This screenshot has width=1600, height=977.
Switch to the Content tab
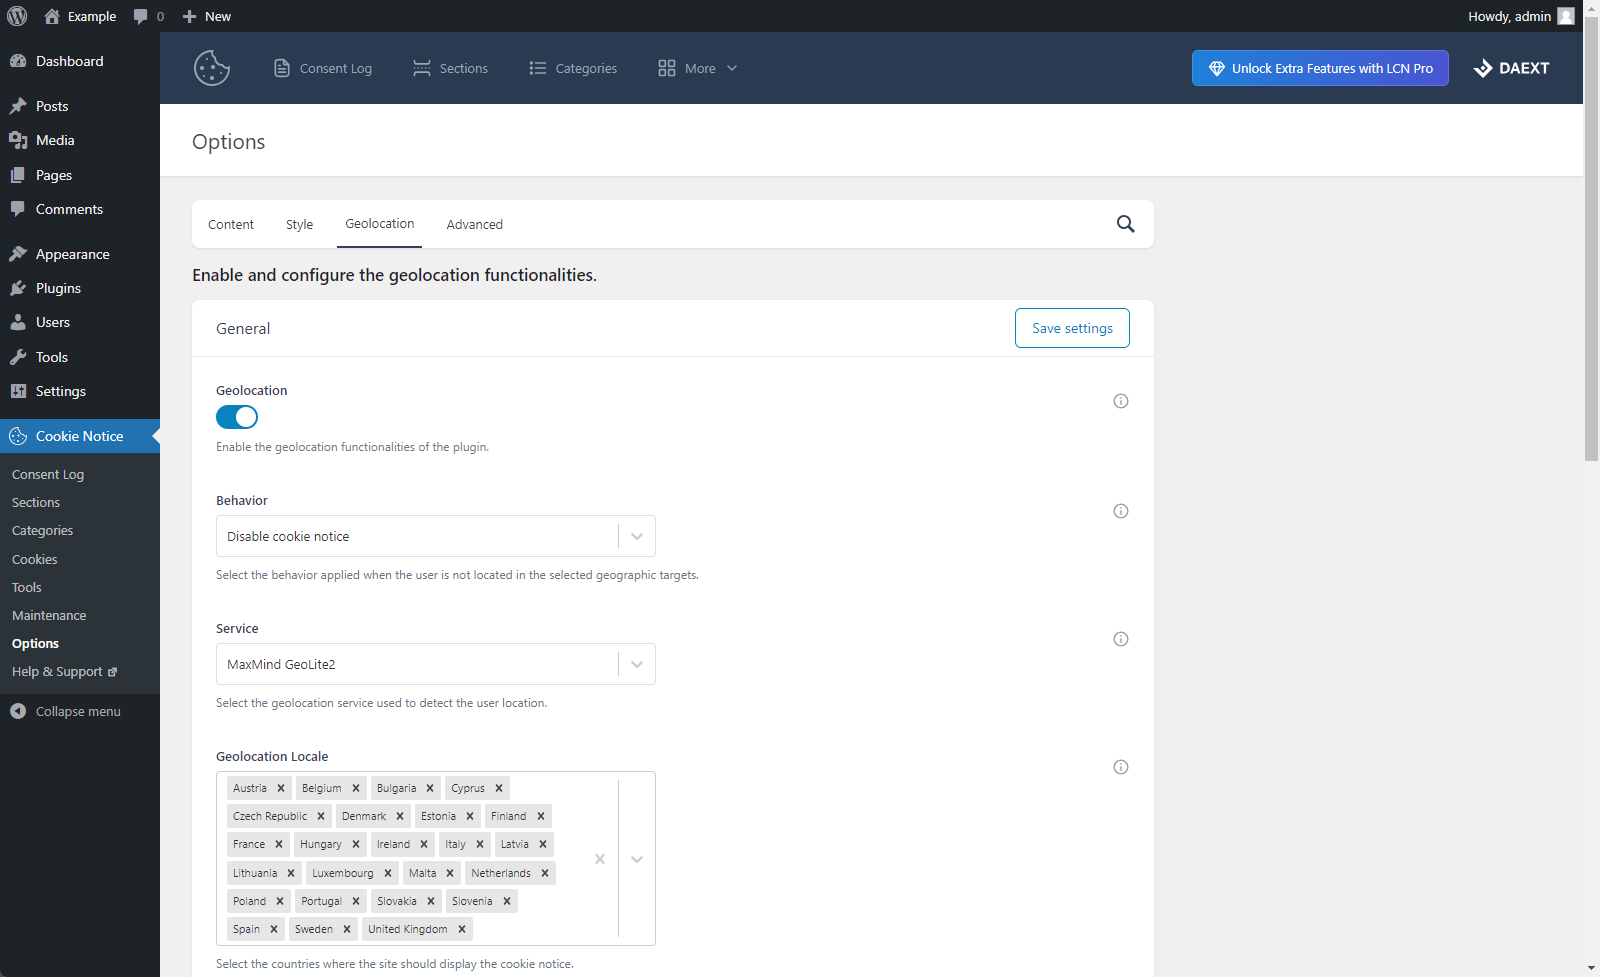pos(231,224)
